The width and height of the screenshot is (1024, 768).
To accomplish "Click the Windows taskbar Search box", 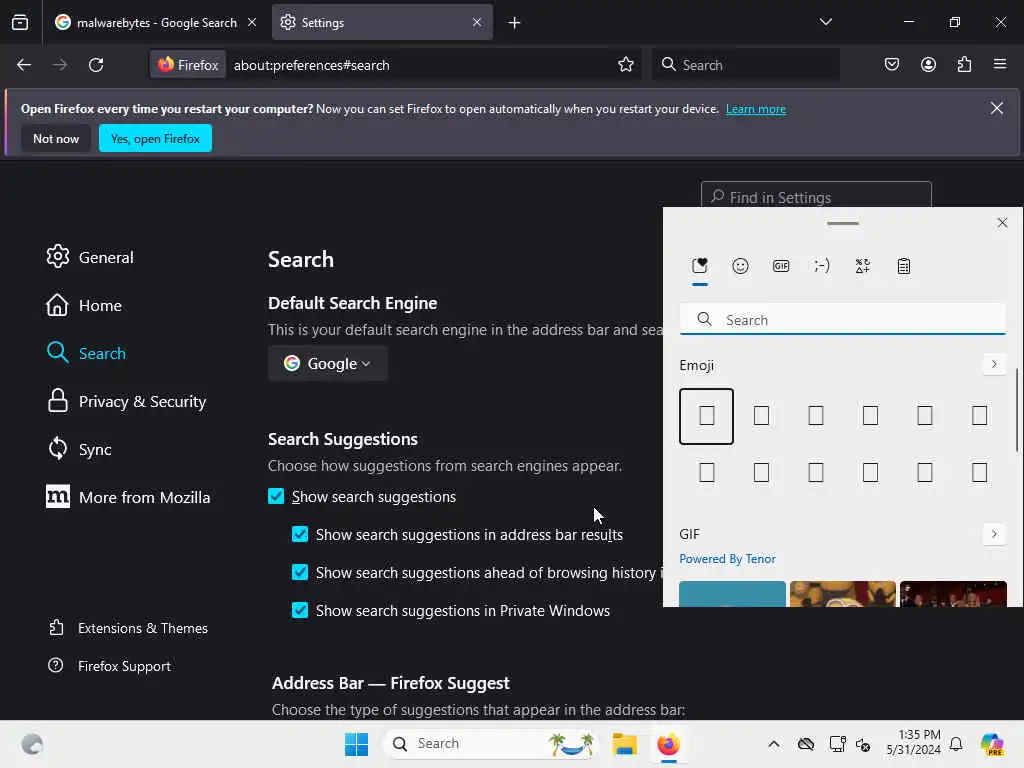I will click(x=492, y=744).
